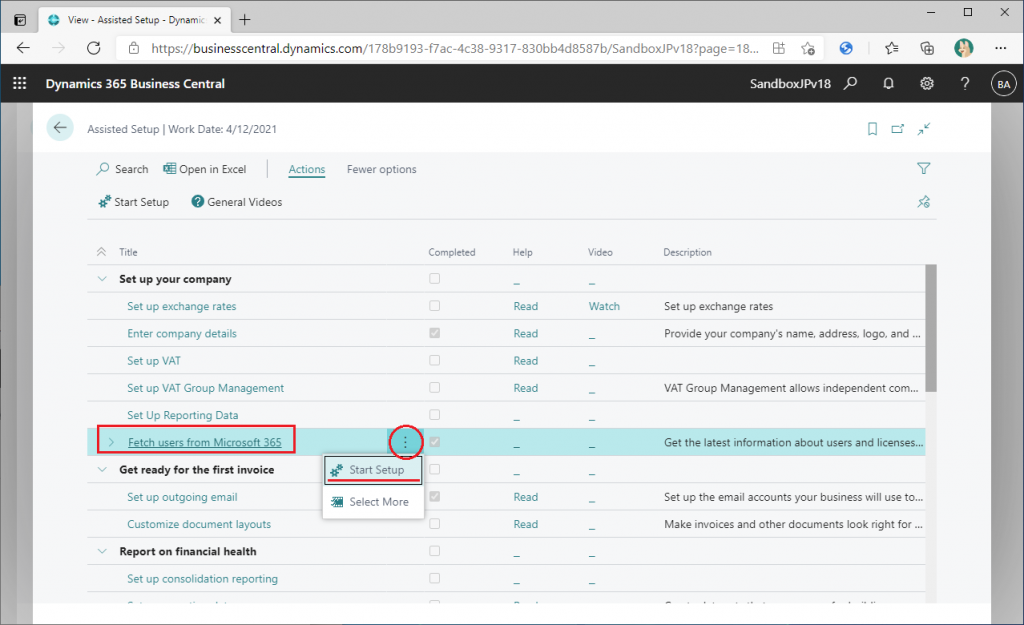Open the browser settings ellipsis menu
The width and height of the screenshot is (1024, 625).
point(1000,48)
